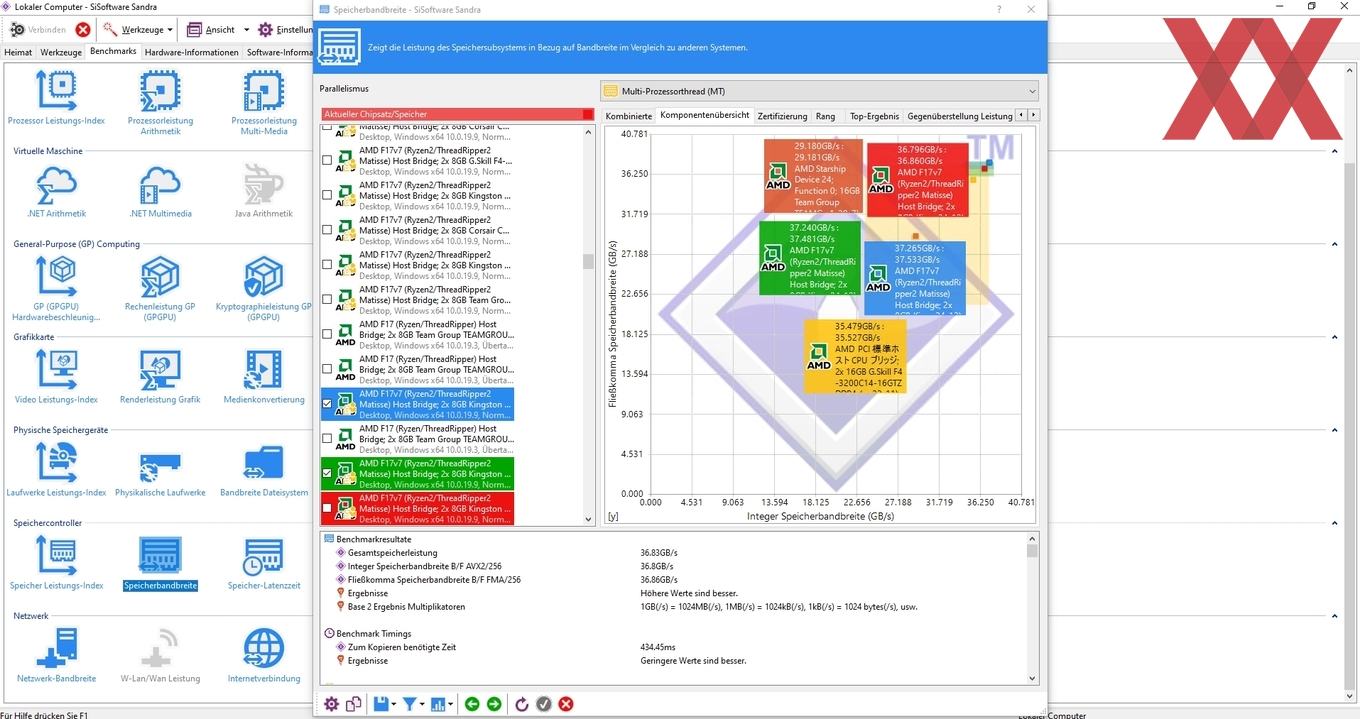The width and height of the screenshot is (1360, 719).
Task: Click the green 37.240GB/s result box in chart
Action: (x=809, y=257)
